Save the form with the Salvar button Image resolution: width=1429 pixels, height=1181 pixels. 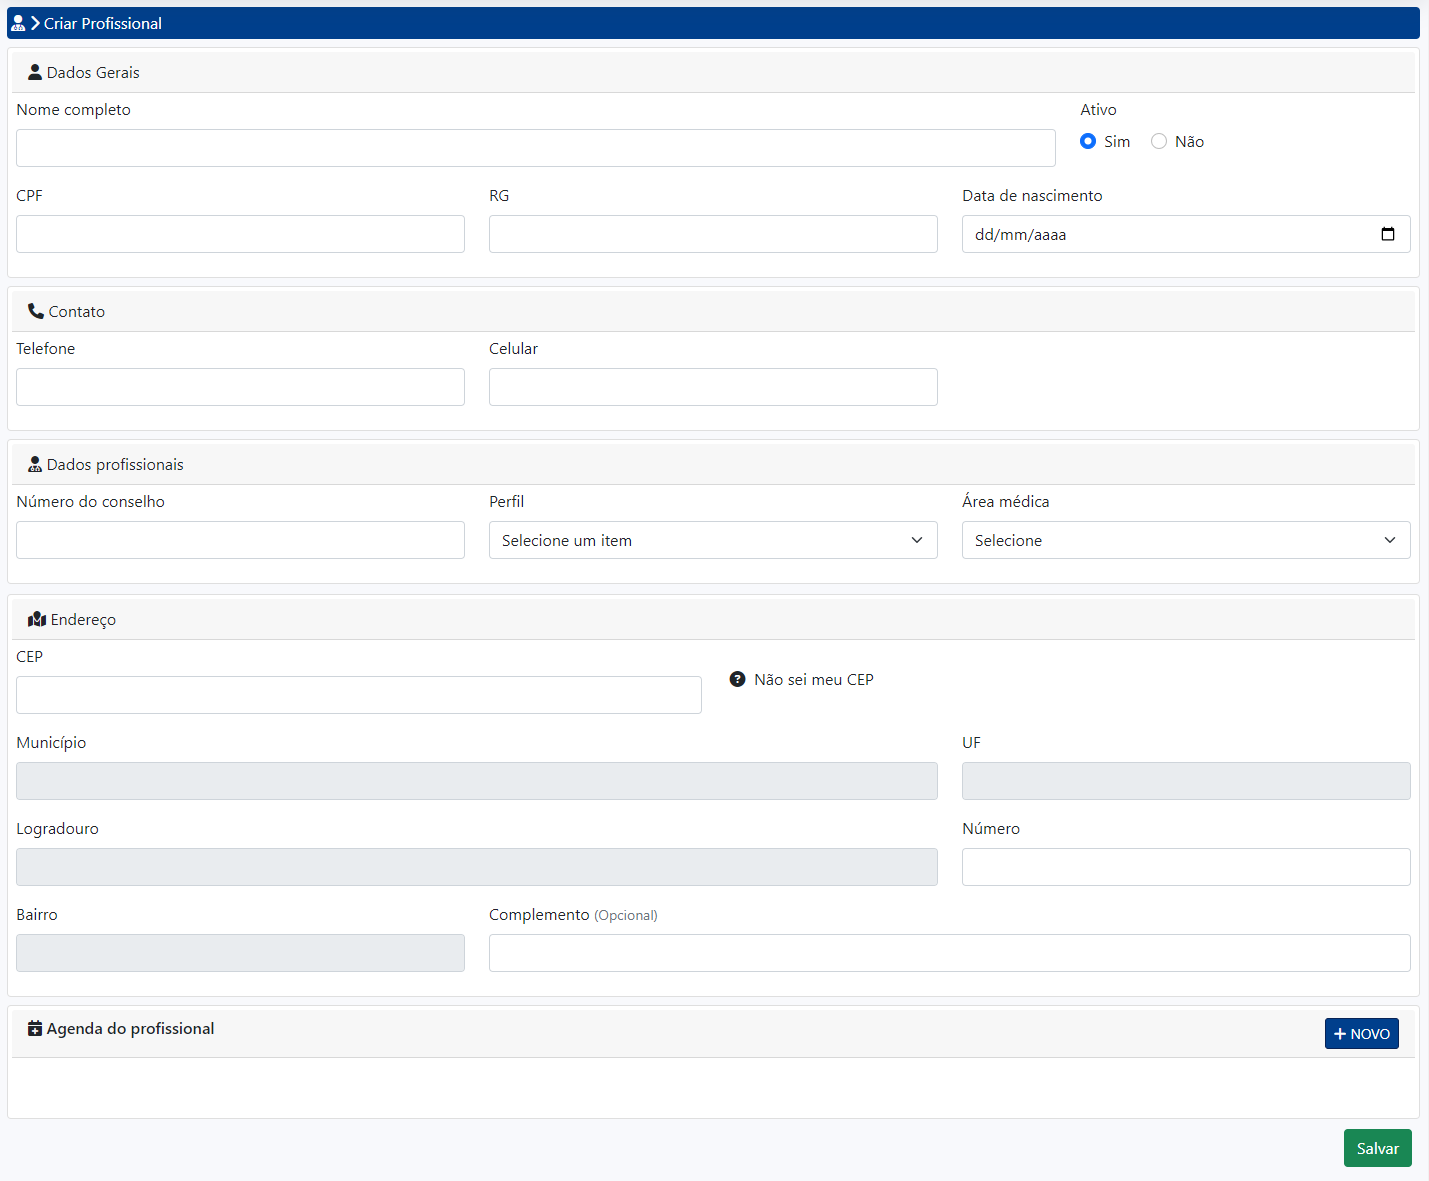click(x=1377, y=1148)
